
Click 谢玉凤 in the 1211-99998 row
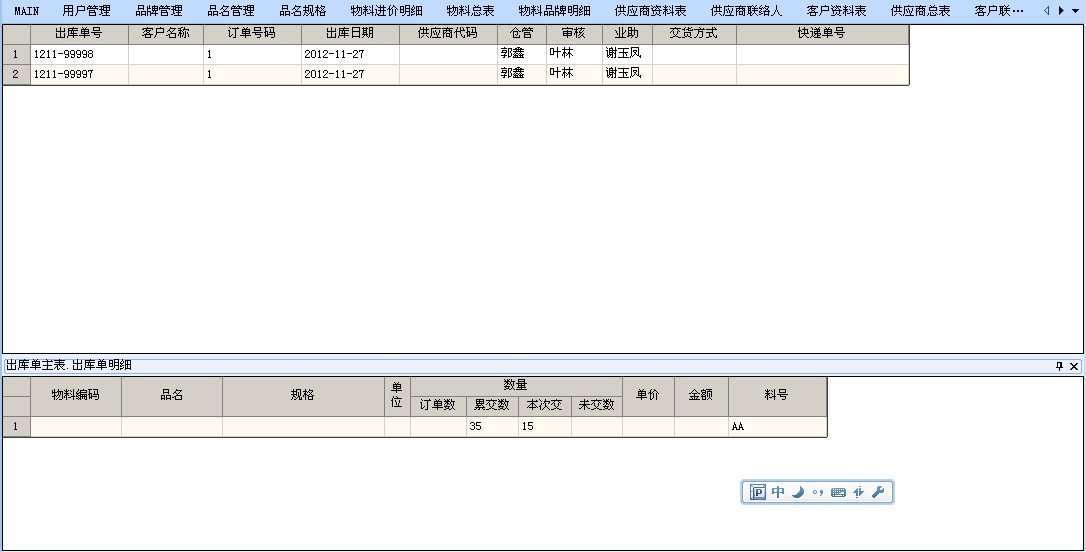(x=627, y=54)
